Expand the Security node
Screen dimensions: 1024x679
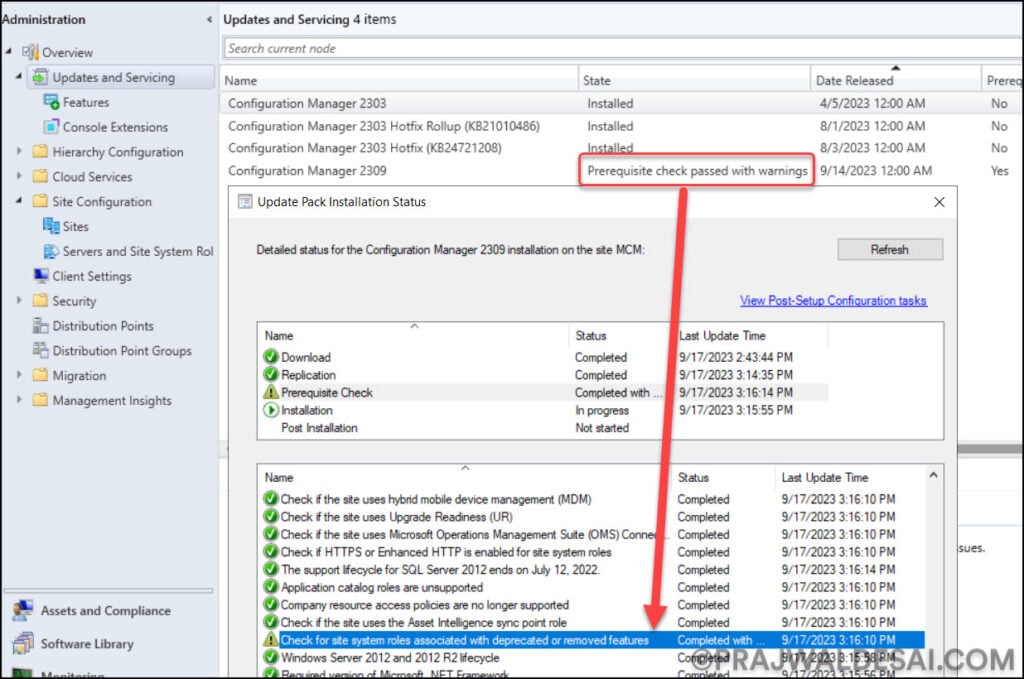tap(19, 300)
